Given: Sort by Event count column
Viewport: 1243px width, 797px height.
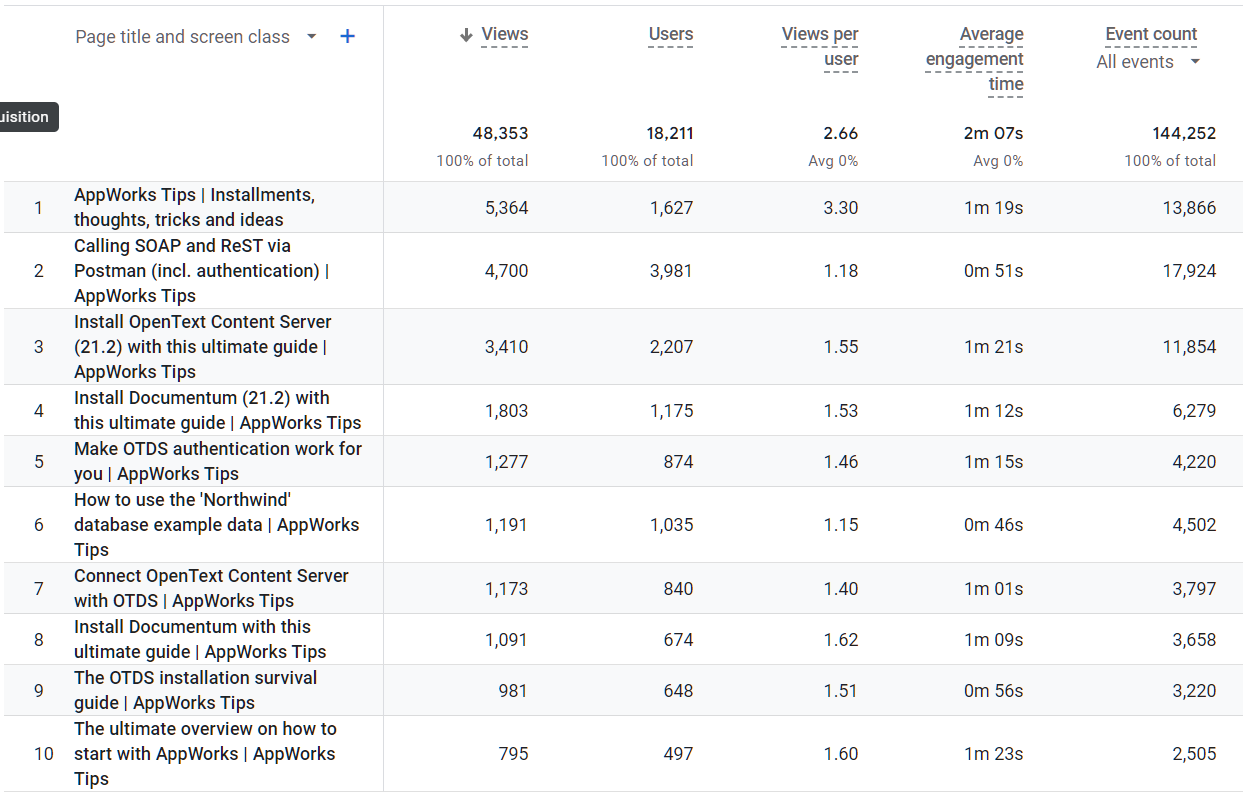Looking at the screenshot, I should tap(1151, 35).
